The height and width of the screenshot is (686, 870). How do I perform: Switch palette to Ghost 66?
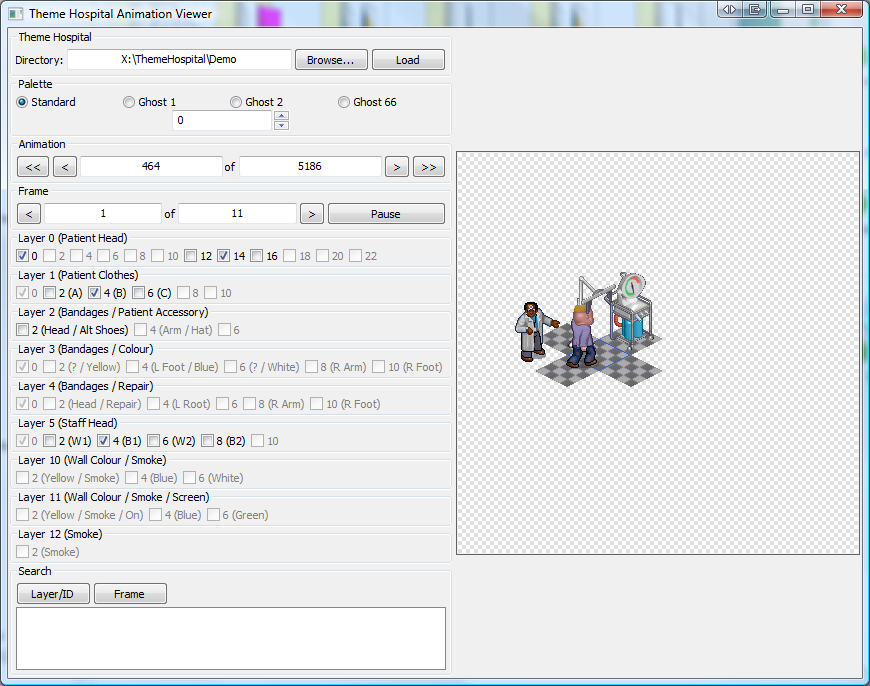click(x=343, y=101)
